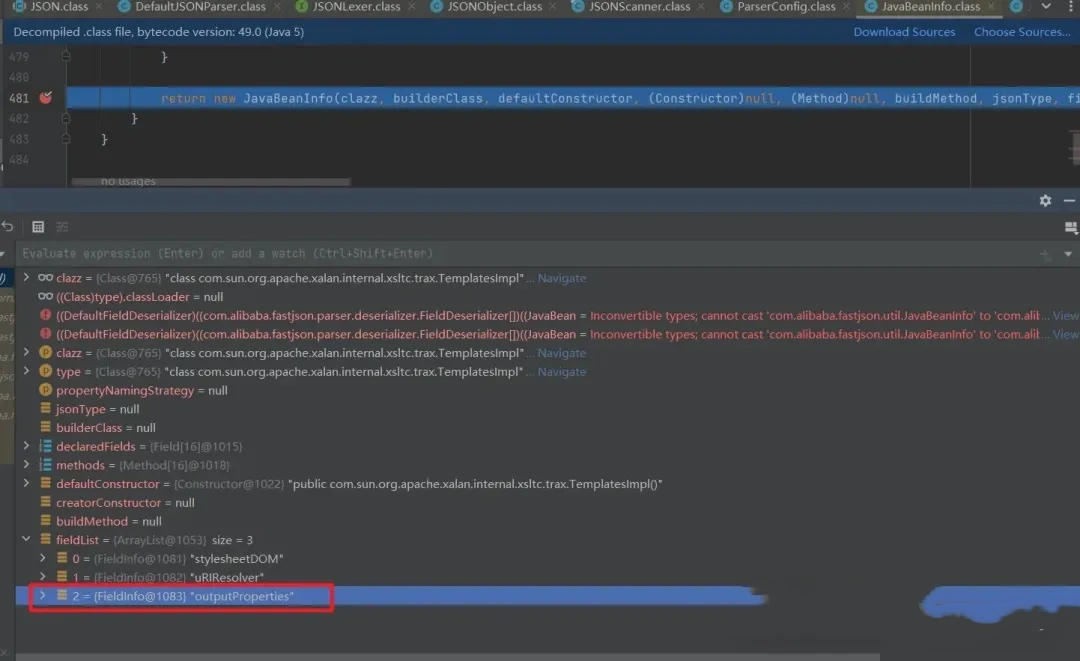The width and height of the screenshot is (1080, 661).
Task: Open the editor tabs more-options icon
Action: pyautogui.click(x=1071, y=6)
